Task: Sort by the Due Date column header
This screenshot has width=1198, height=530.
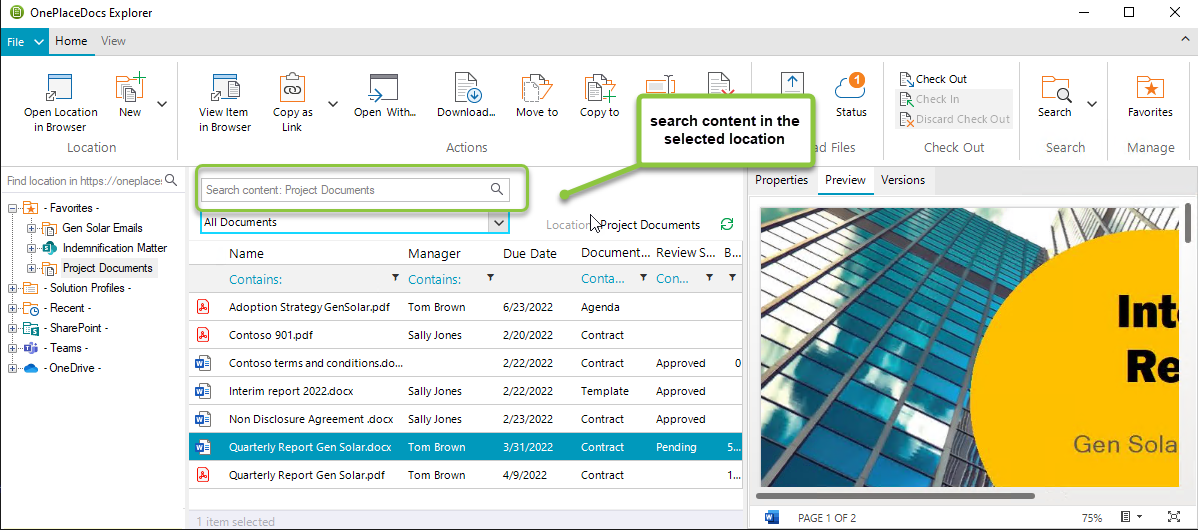Action: [530, 254]
